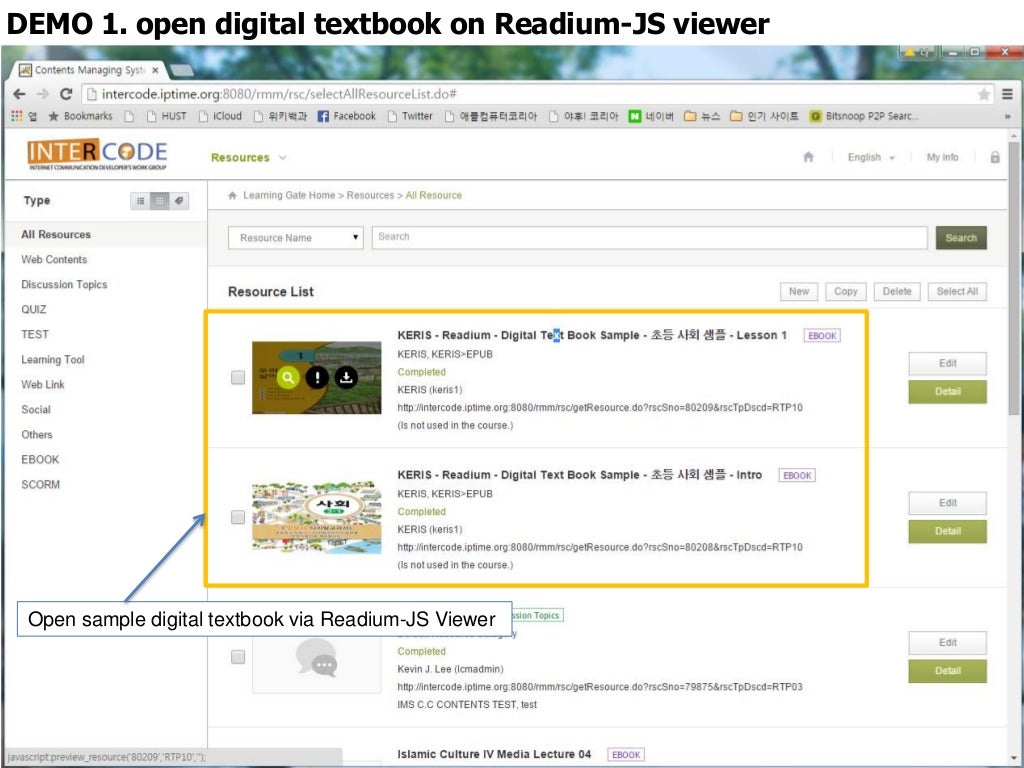Select EBOOK type in sidebar
The height and width of the screenshot is (768, 1024).
point(40,459)
